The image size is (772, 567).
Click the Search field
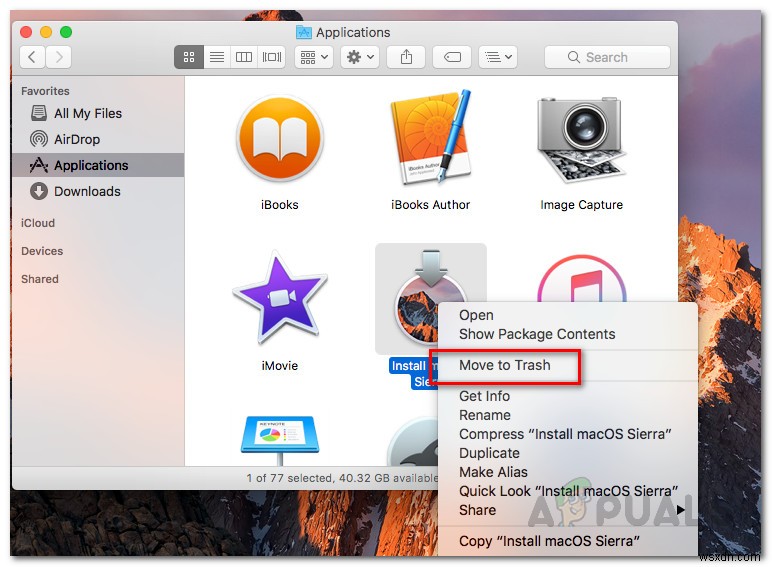(607, 57)
